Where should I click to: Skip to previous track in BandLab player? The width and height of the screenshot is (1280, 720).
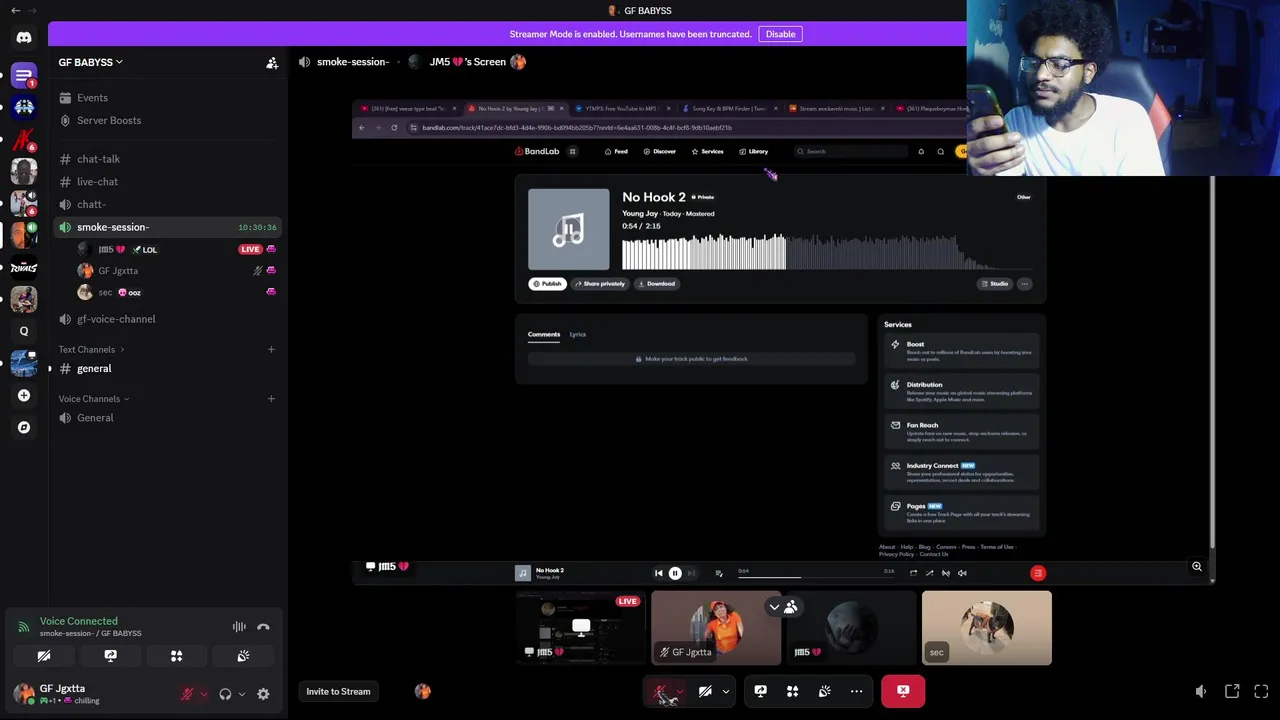click(x=658, y=573)
